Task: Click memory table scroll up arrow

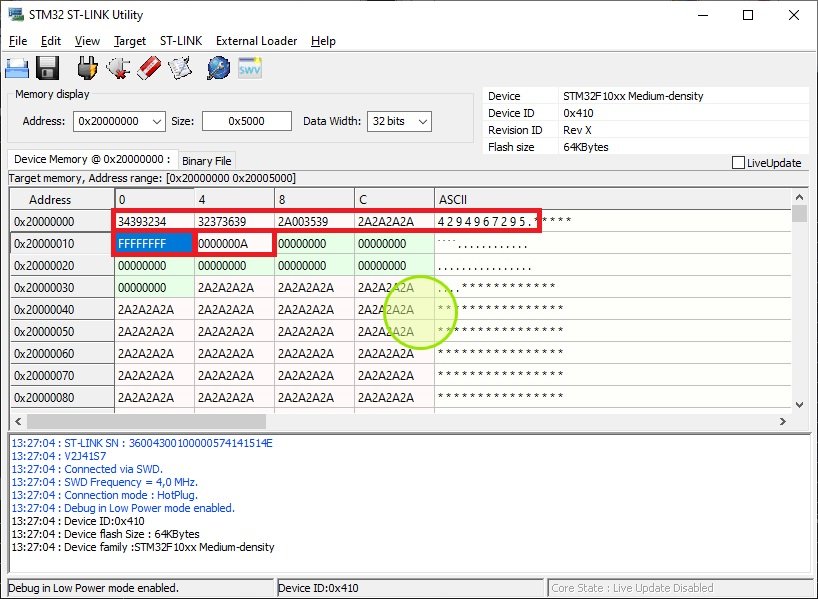Action: click(799, 197)
